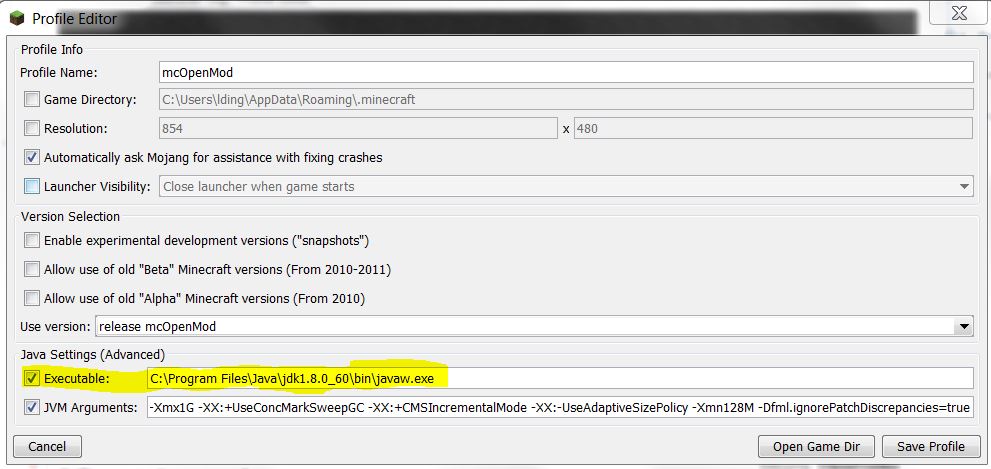This screenshot has width=991, height=469.
Task: Open the Use version dropdown
Action: coord(534,326)
